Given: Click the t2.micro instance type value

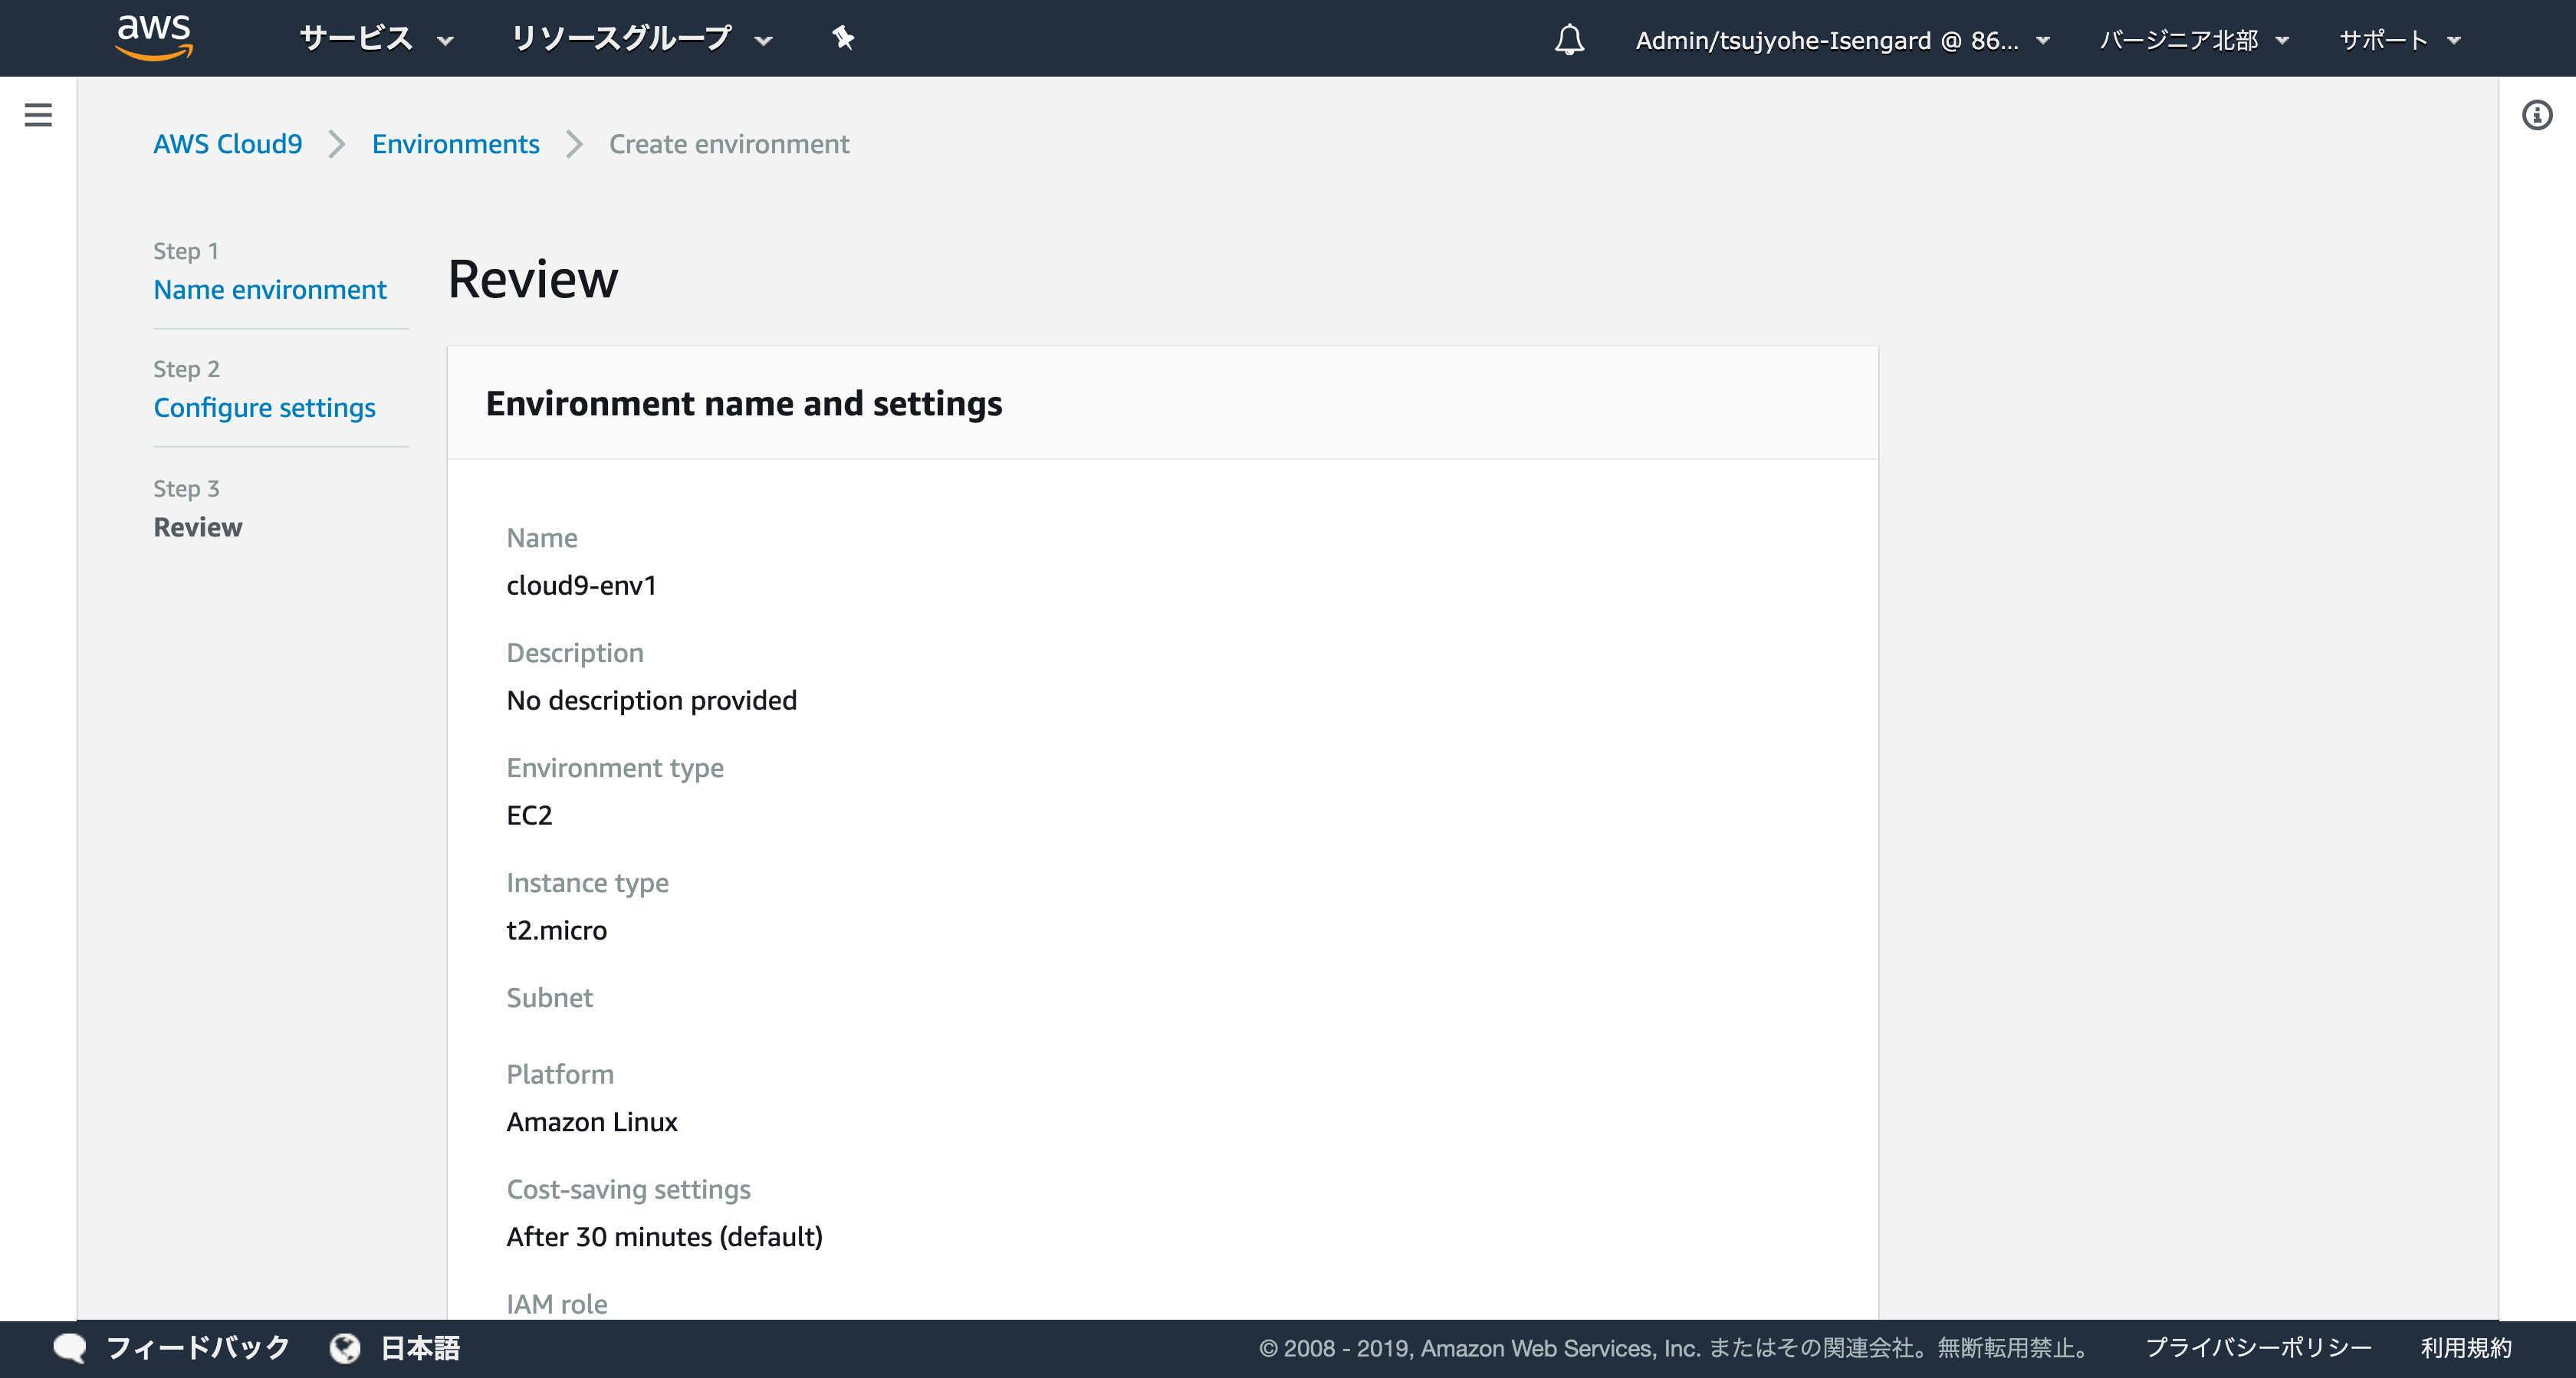Looking at the screenshot, I should point(557,930).
